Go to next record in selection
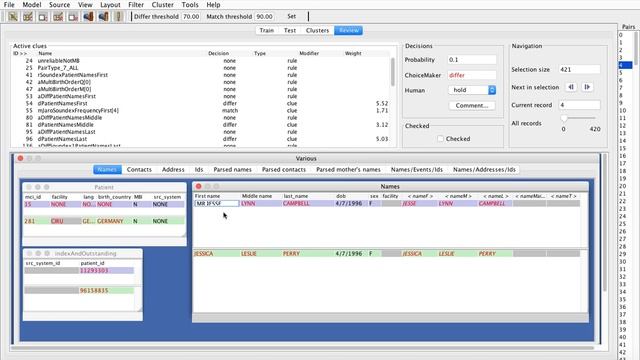Viewport: 640px width, 360px height. [587, 87]
